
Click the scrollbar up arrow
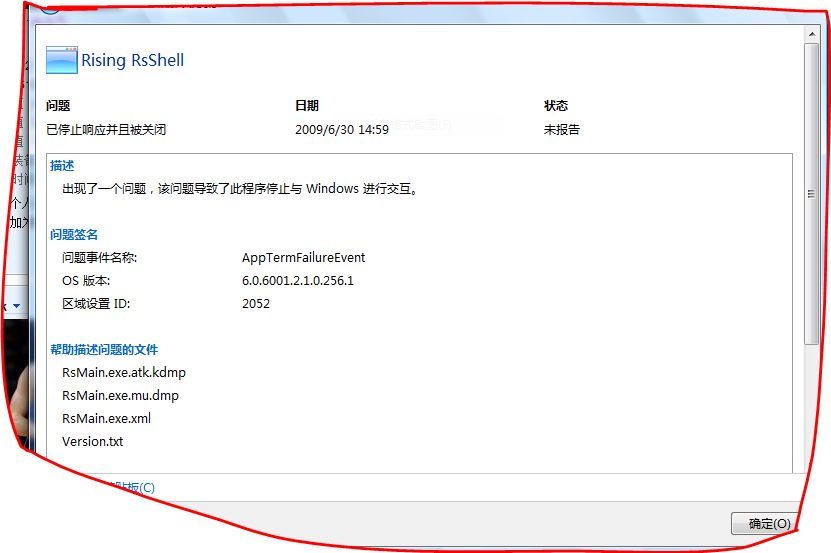click(811, 34)
